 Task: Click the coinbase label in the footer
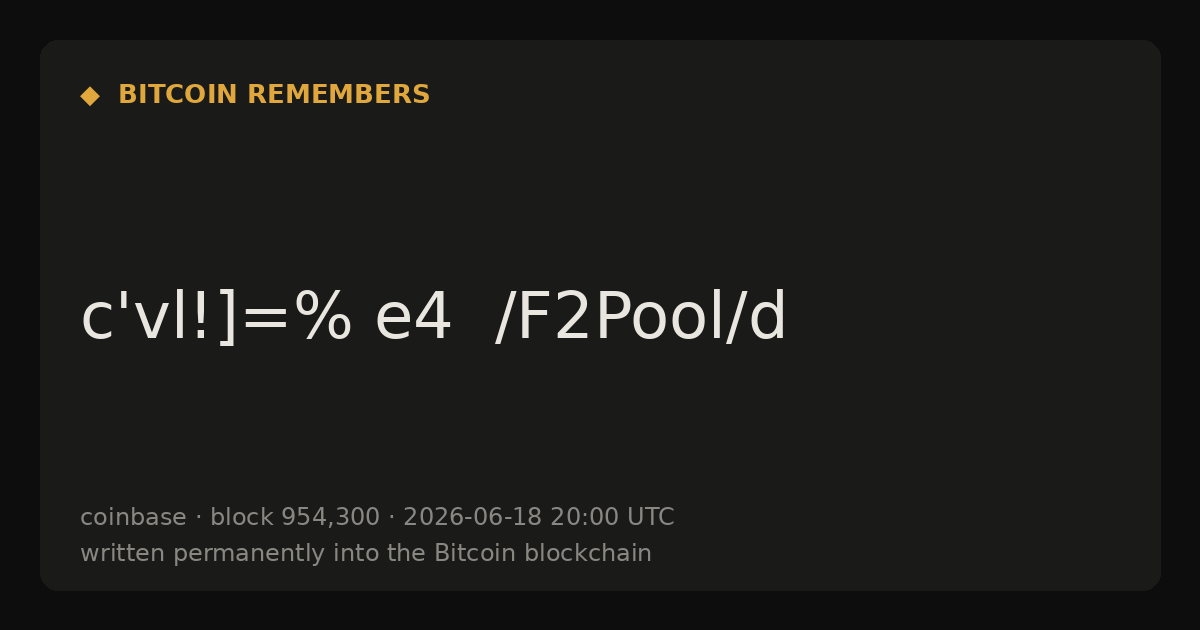coord(133,517)
